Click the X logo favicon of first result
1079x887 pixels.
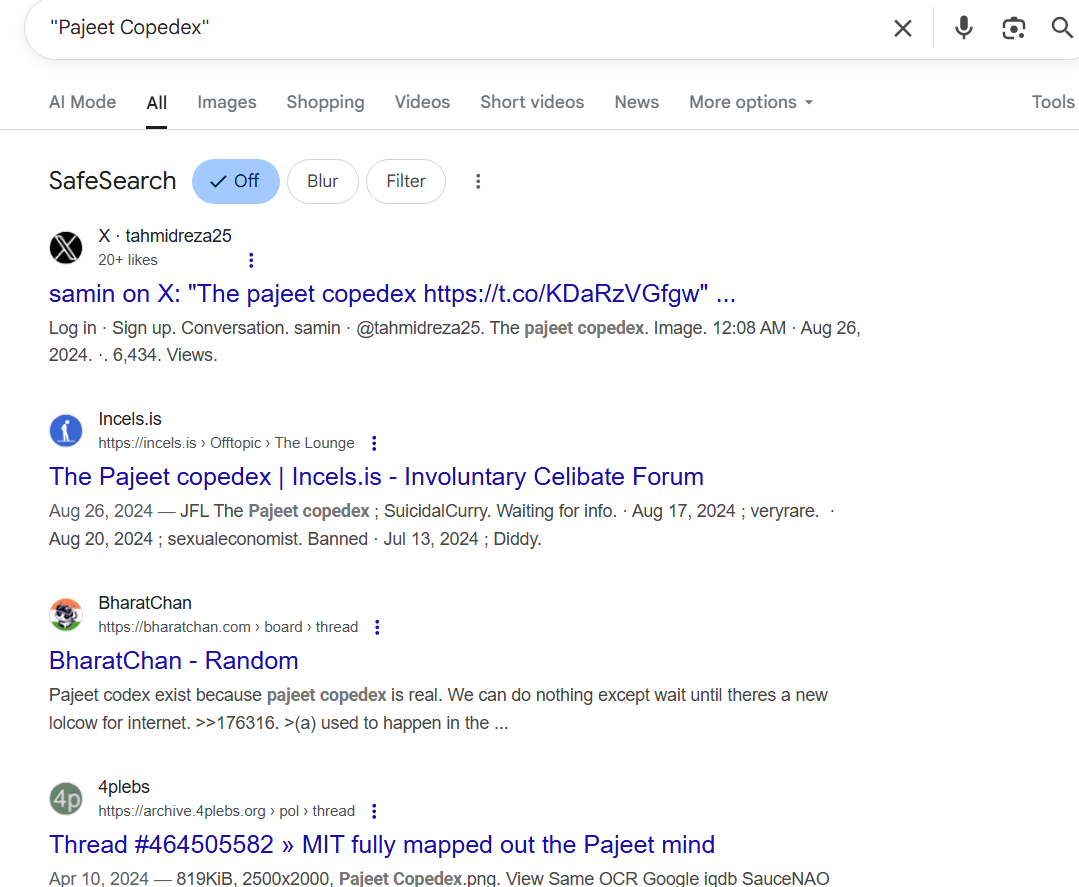click(x=66, y=247)
